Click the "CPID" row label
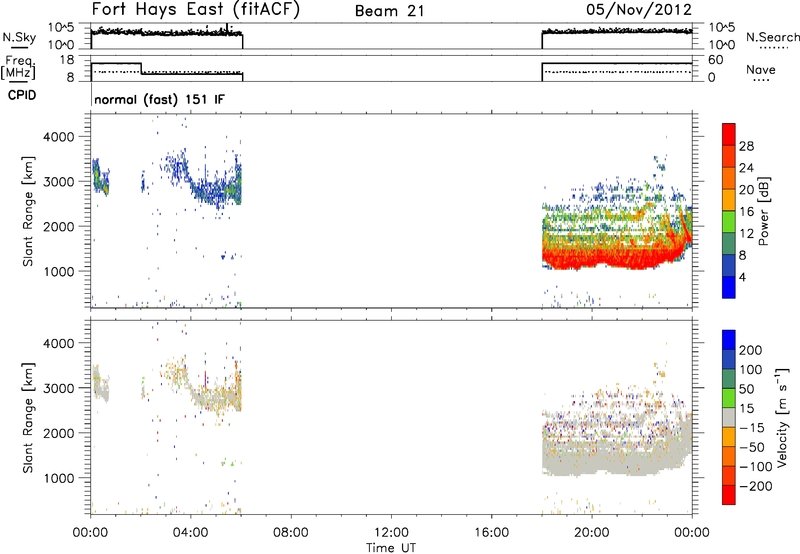Viewport: 800px width, 554px height. (22, 95)
